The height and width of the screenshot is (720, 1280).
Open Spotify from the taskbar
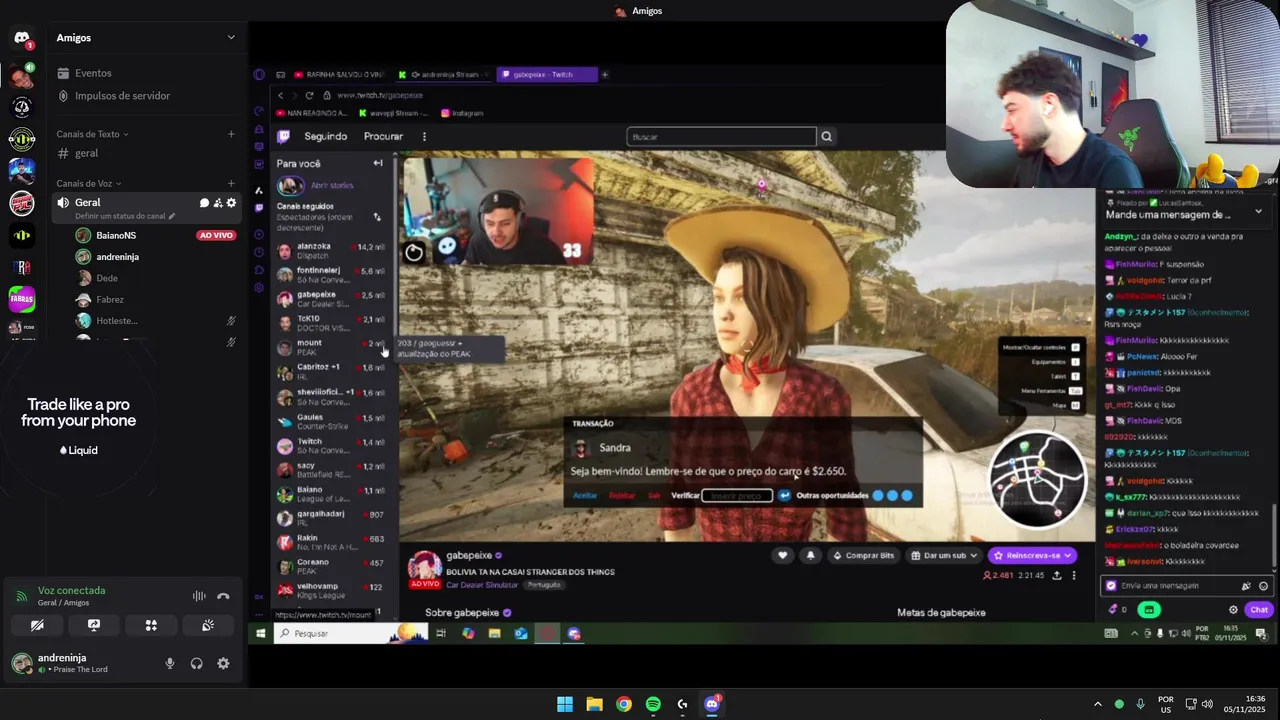(653, 704)
